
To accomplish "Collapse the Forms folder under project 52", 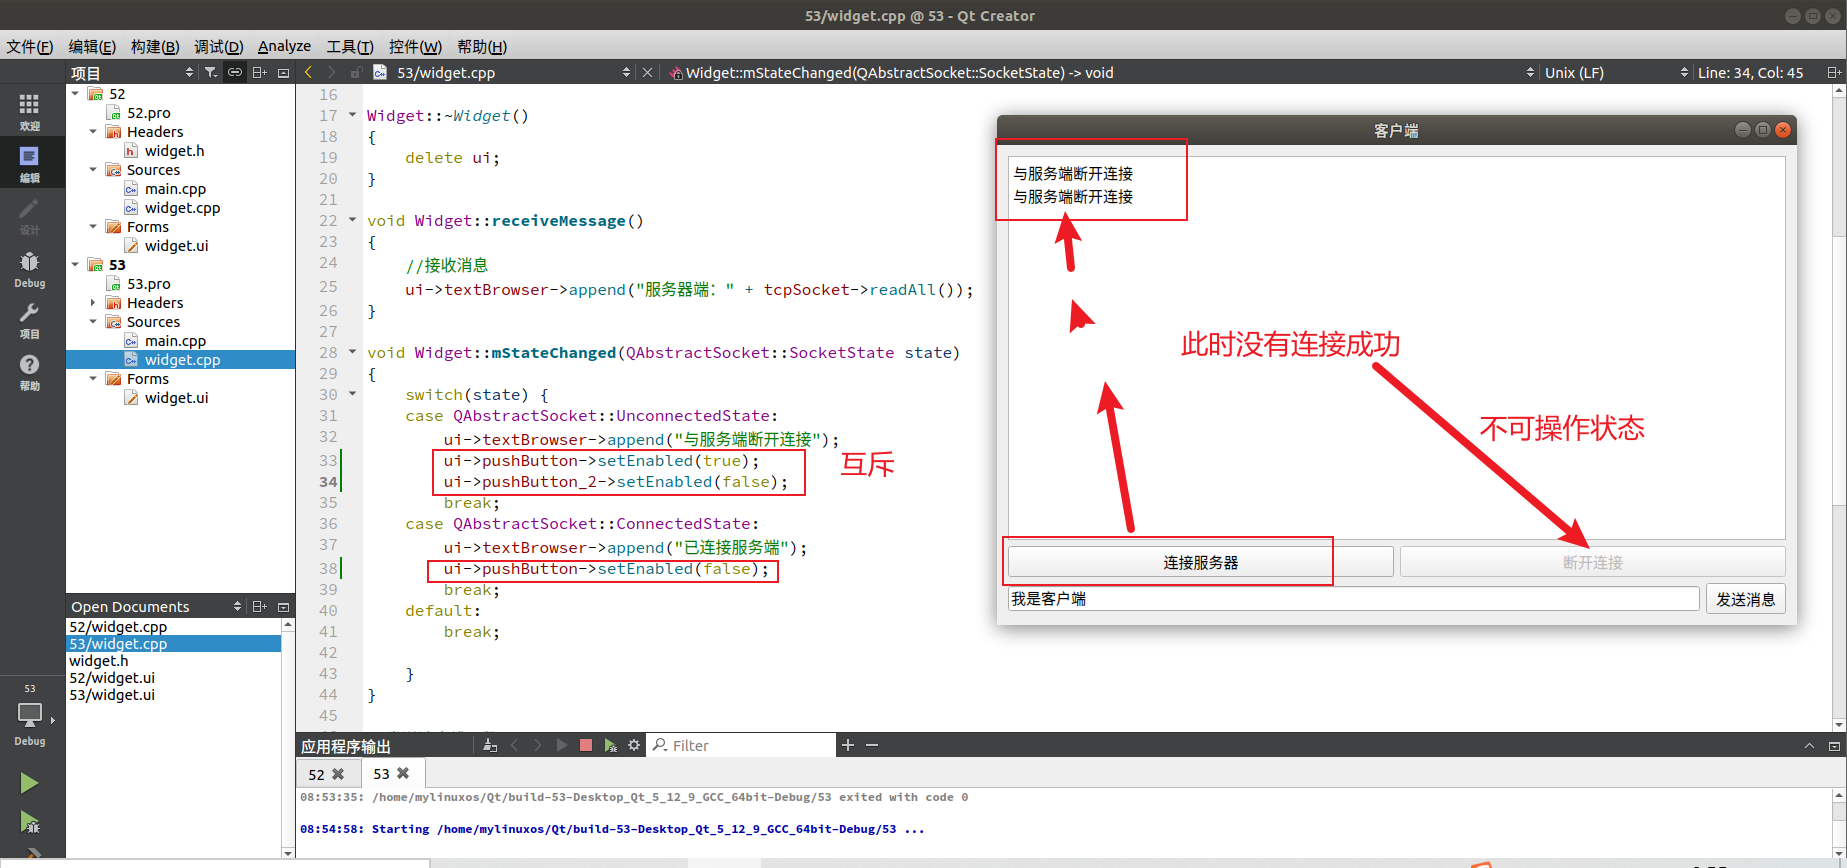I will click(93, 226).
